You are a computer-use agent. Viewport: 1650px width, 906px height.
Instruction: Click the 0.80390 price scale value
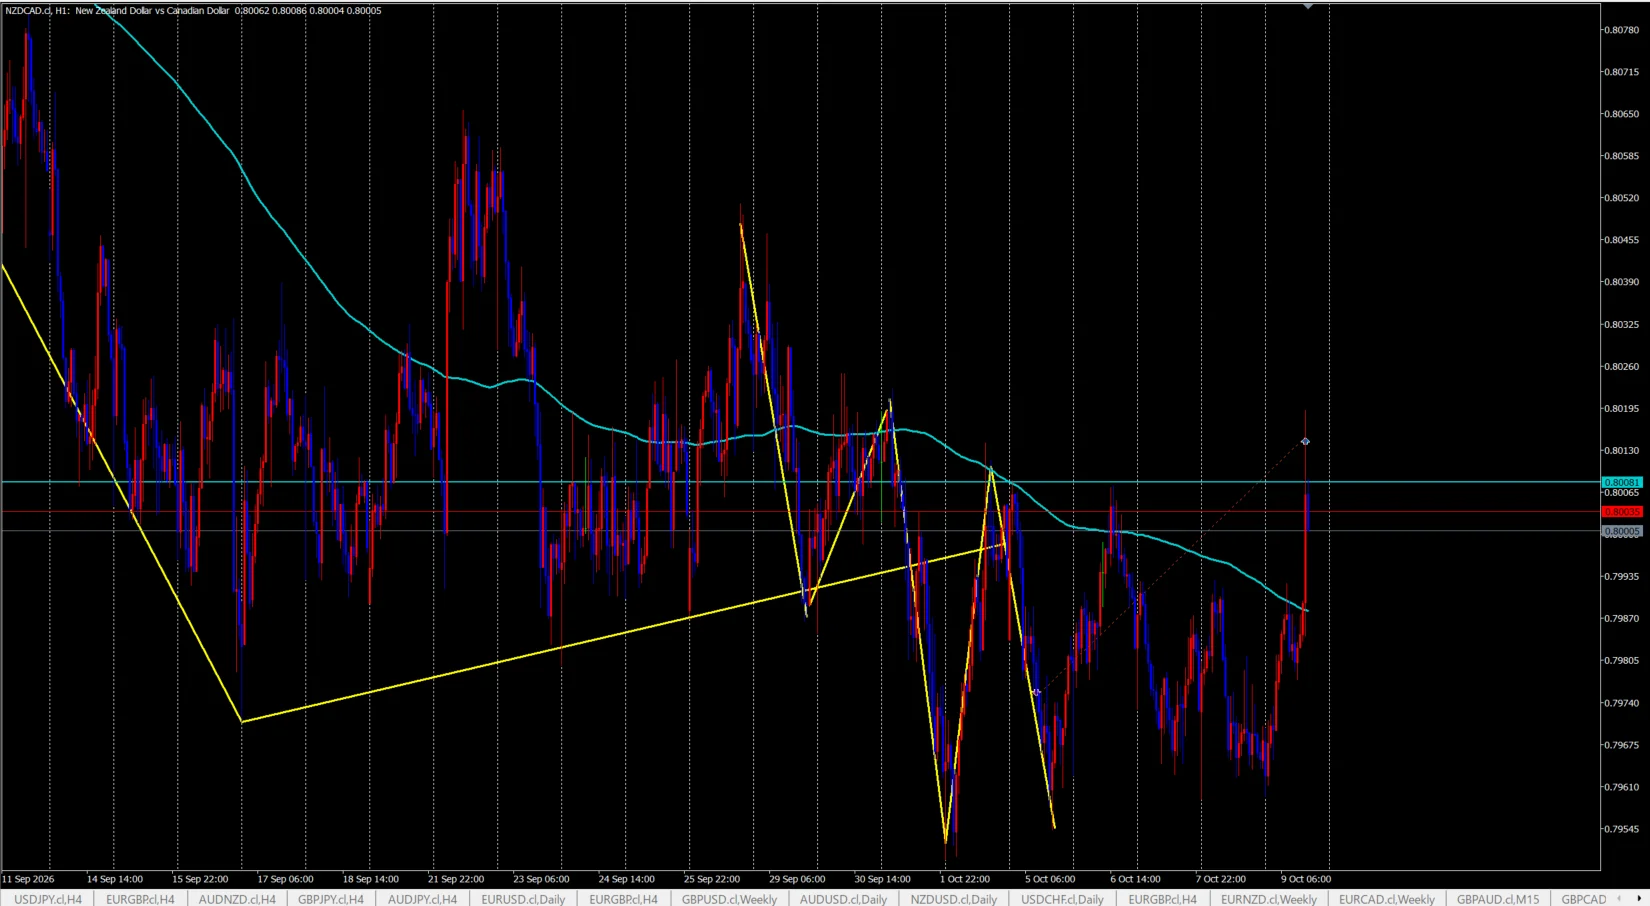(1621, 282)
